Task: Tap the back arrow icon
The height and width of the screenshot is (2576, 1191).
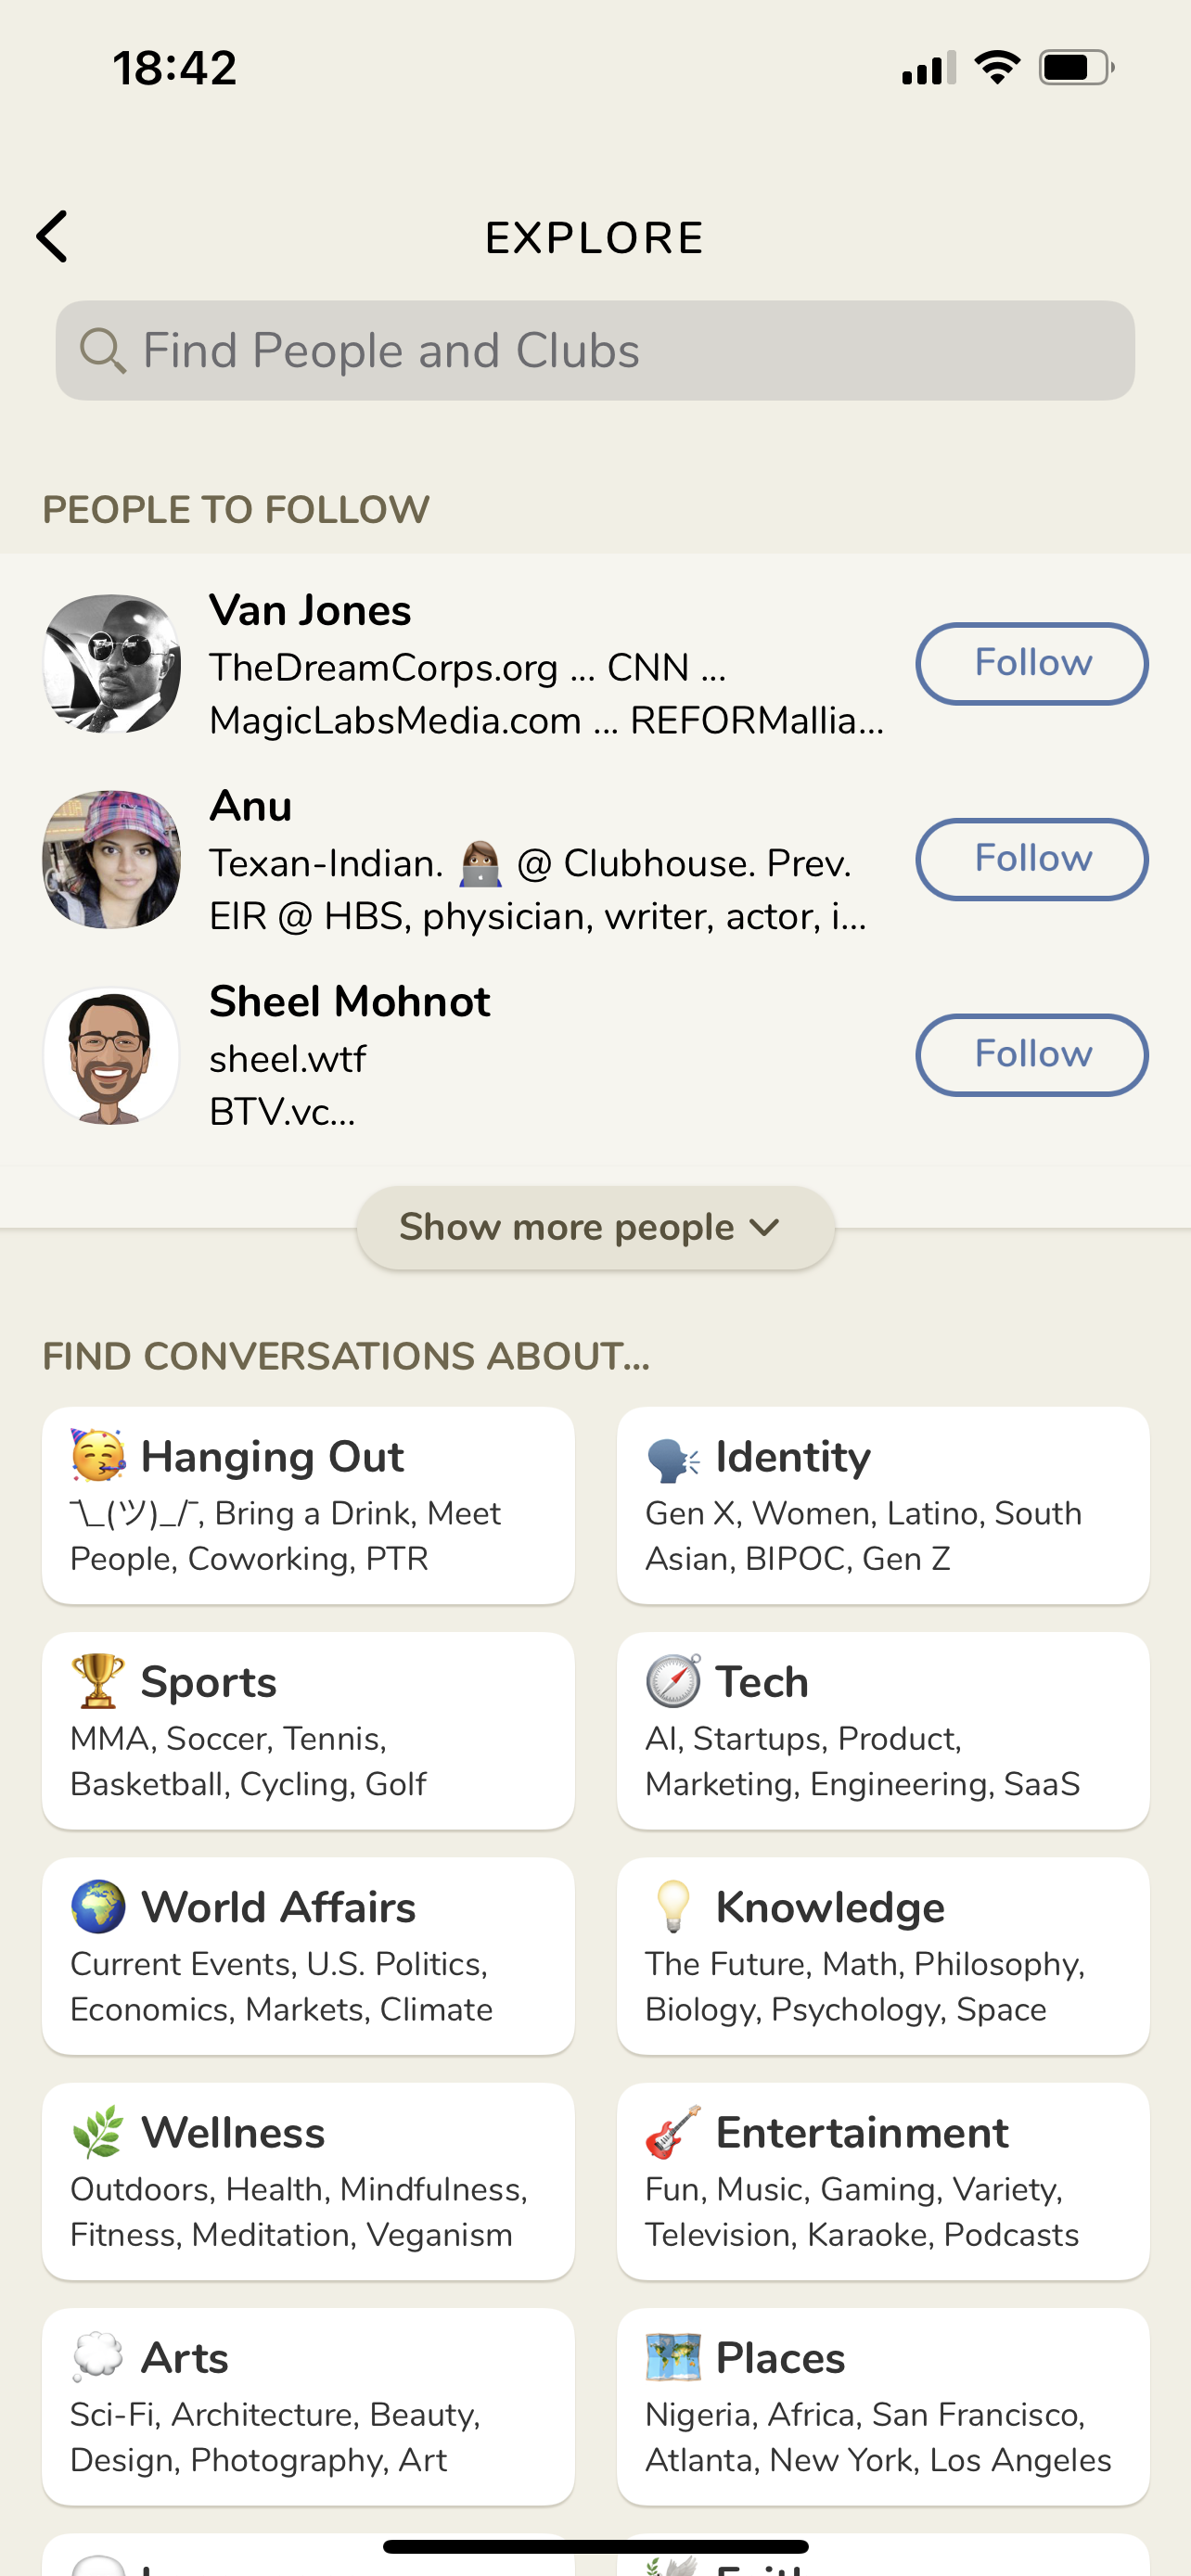Action: (52, 237)
